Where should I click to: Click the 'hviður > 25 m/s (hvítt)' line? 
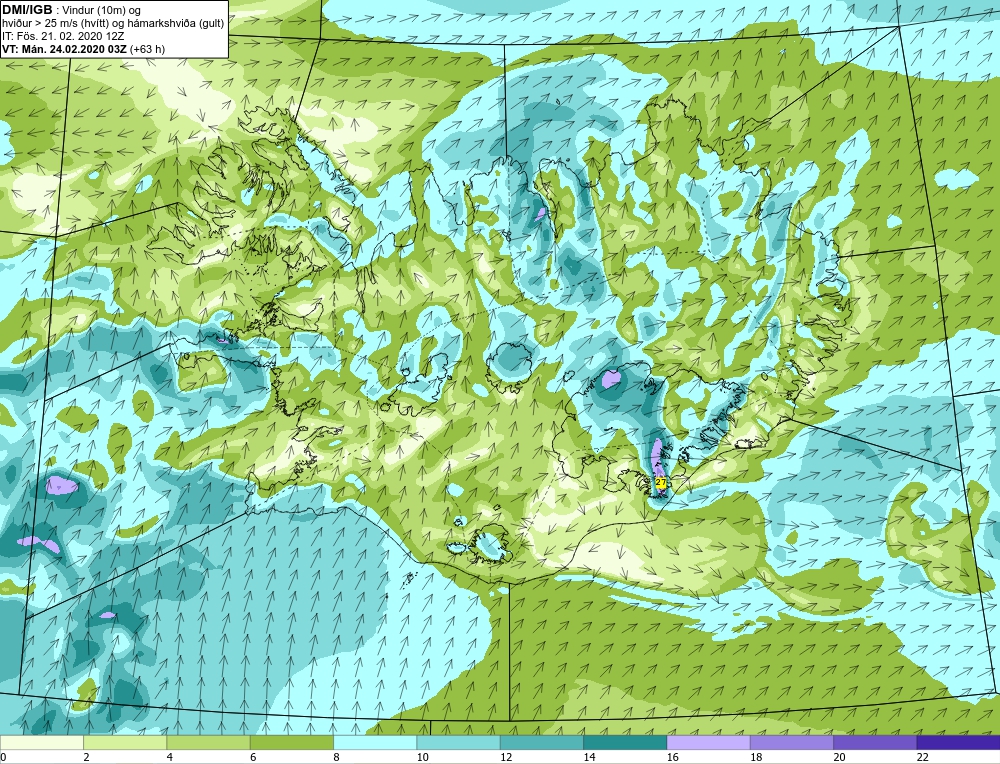[55, 24]
